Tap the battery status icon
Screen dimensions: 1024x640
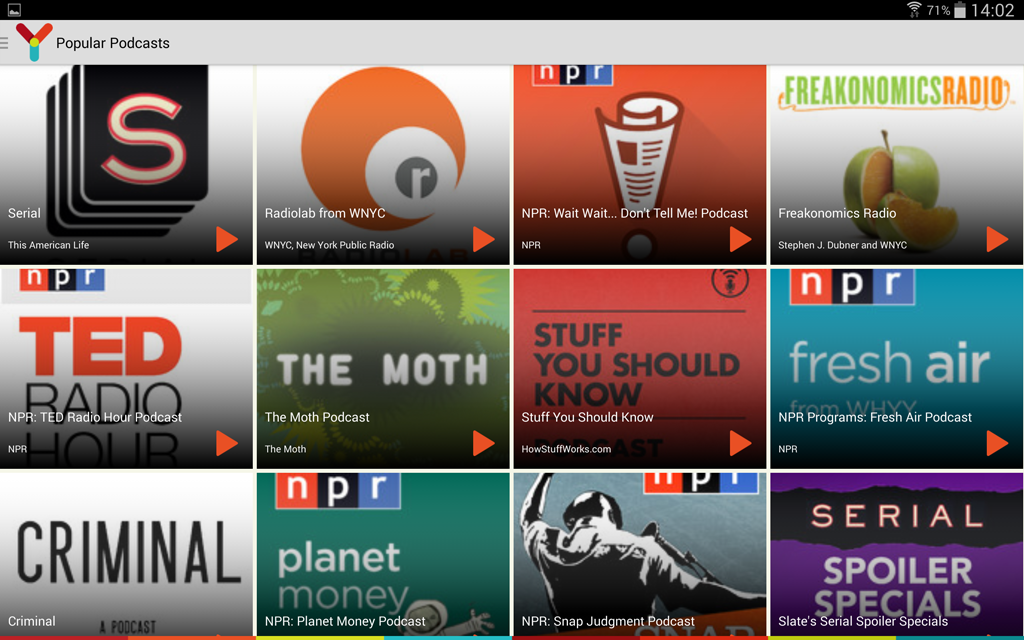pyautogui.click(x=959, y=10)
